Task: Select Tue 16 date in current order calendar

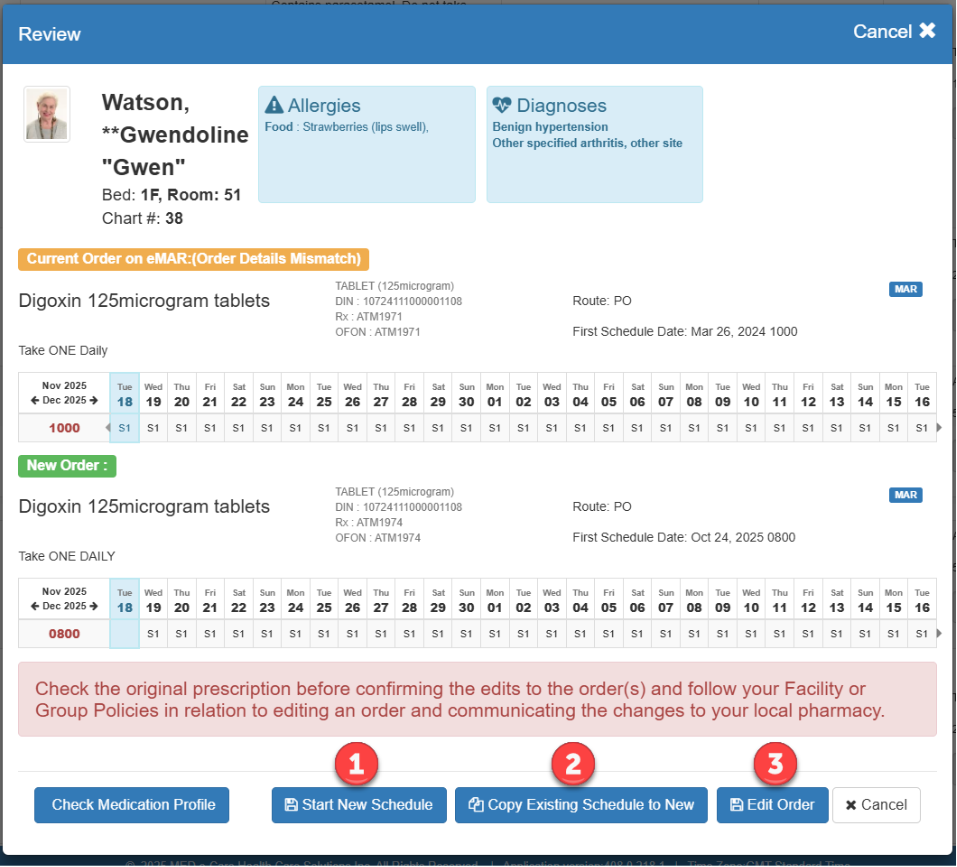Action: 922,394
